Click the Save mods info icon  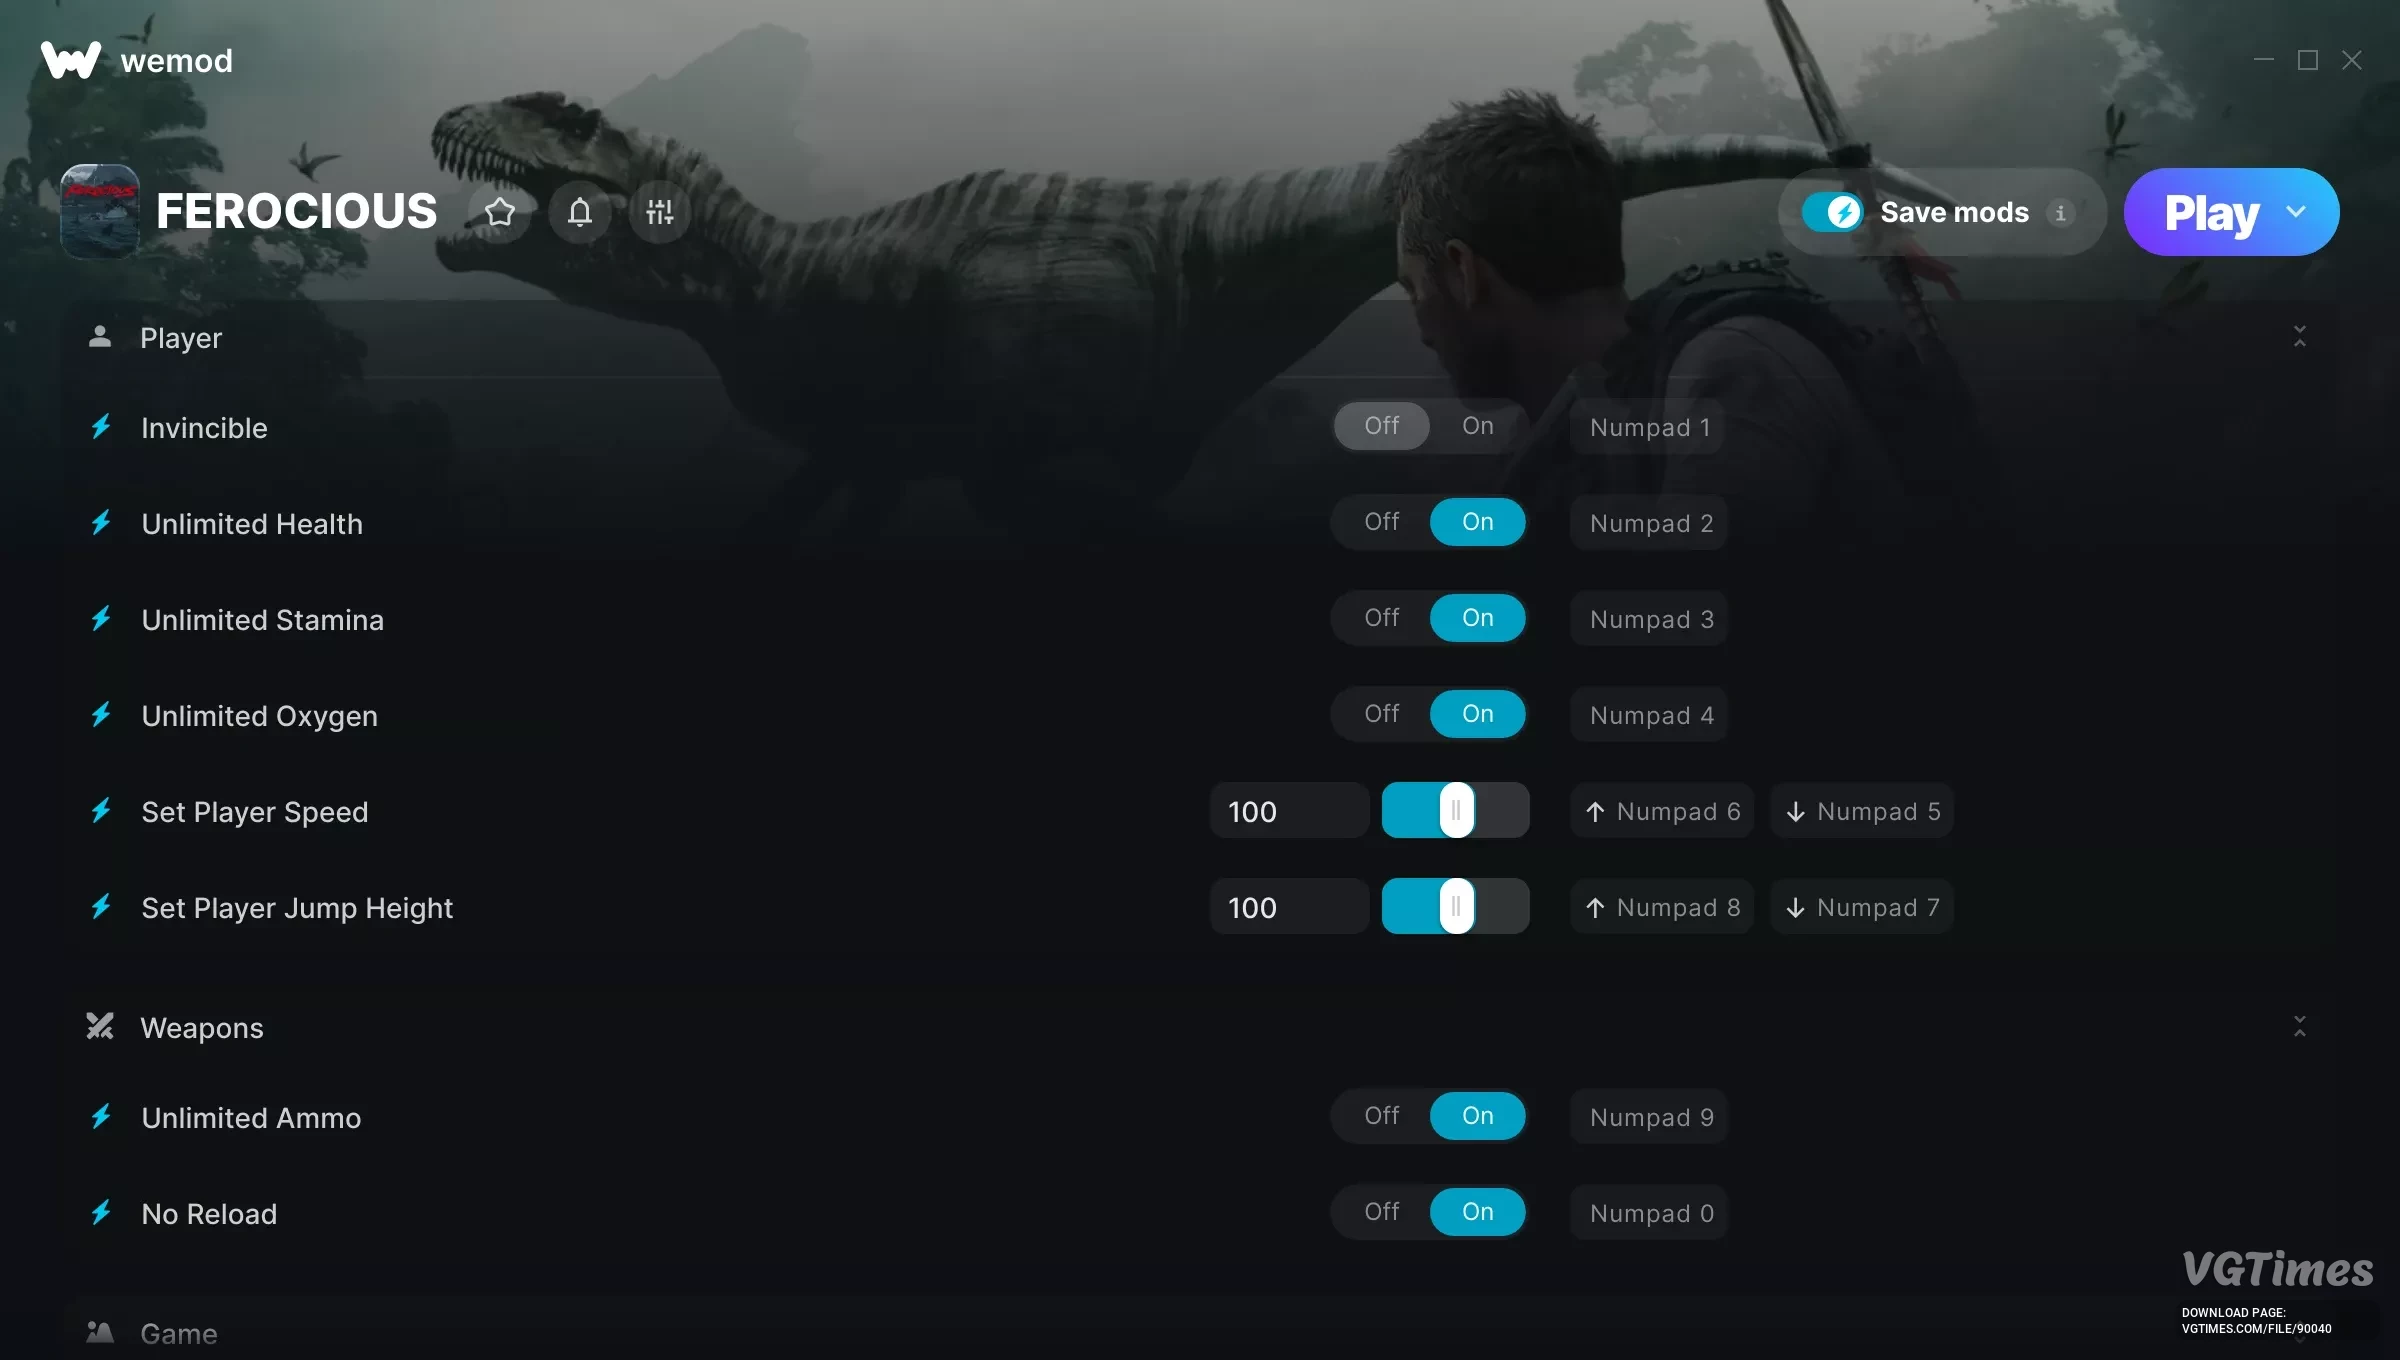click(x=2060, y=212)
